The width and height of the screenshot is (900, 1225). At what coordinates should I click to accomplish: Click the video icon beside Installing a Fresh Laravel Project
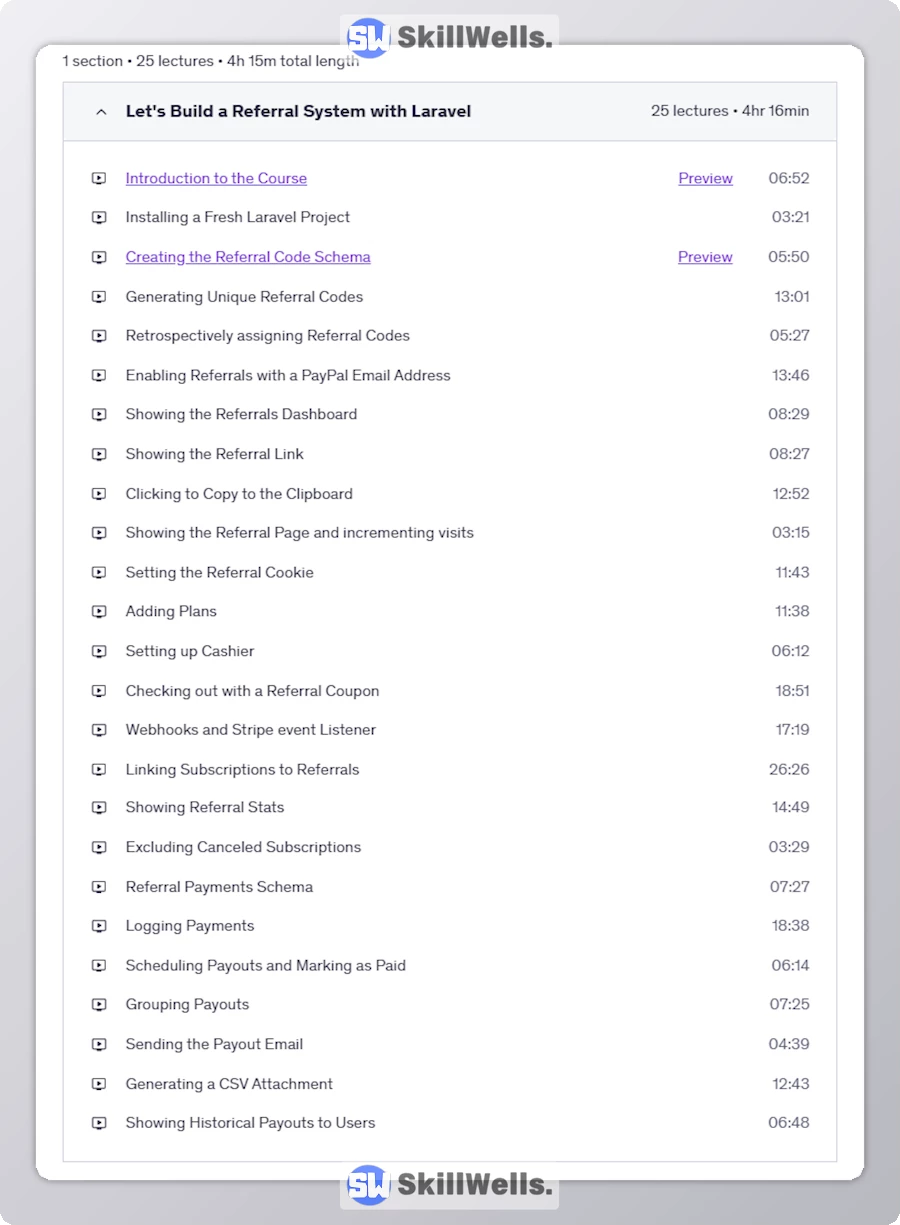point(99,218)
